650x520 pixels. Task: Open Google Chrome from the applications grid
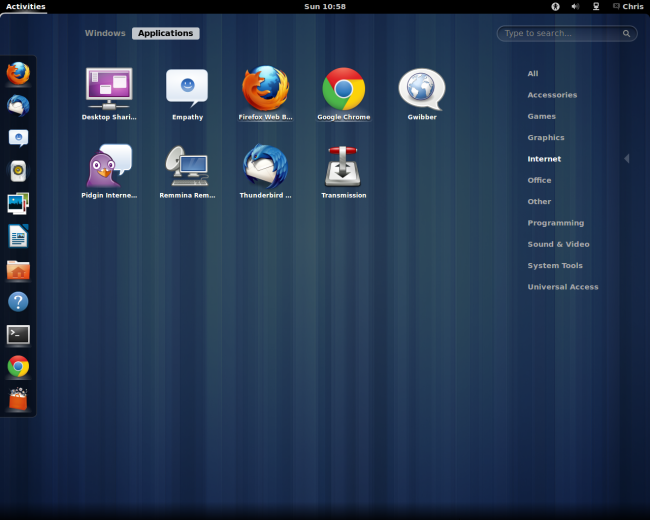click(x=344, y=94)
